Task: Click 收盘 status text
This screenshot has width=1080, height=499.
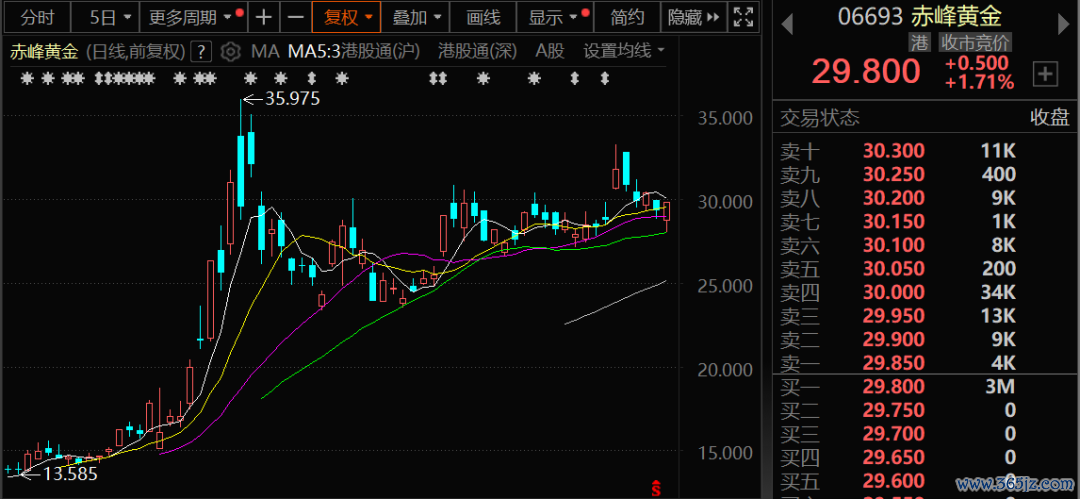Action: pos(1050,118)
